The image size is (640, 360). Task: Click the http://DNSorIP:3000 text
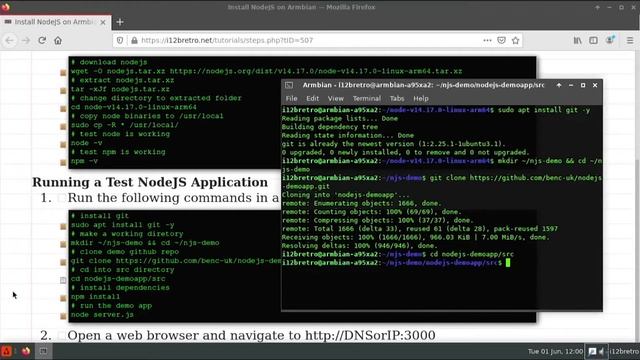pos(370,336)
